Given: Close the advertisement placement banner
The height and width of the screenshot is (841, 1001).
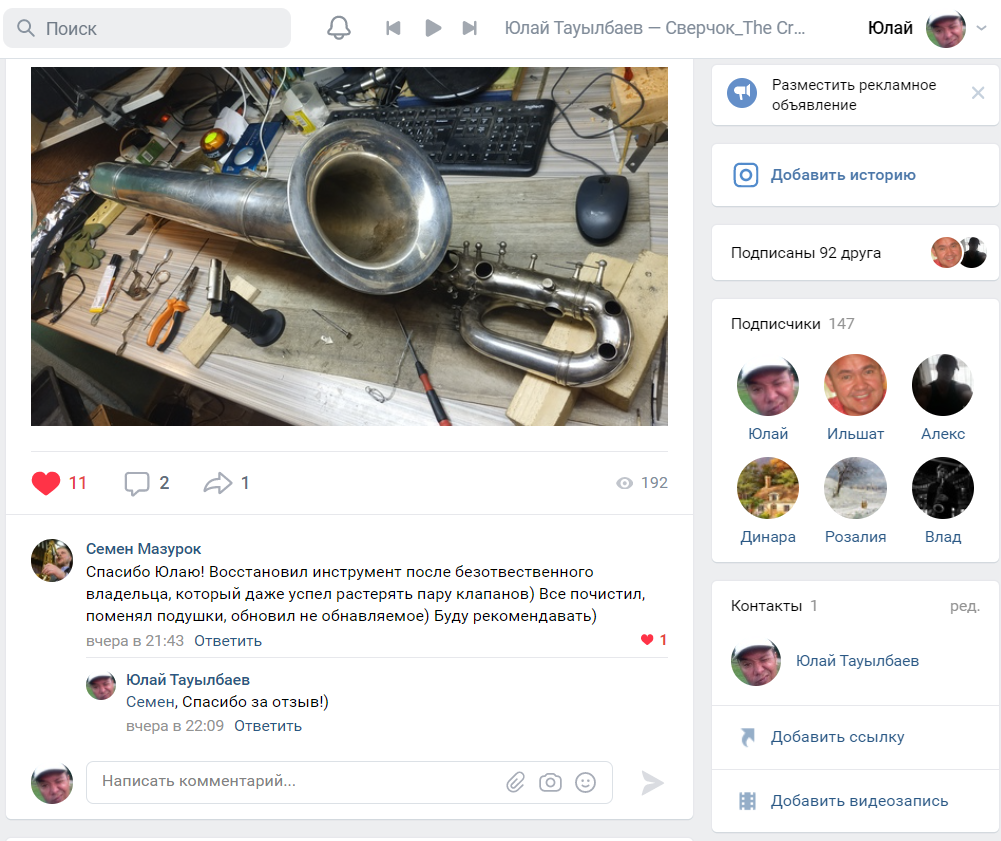Looking at the screenshot, I should click(978, 93).
